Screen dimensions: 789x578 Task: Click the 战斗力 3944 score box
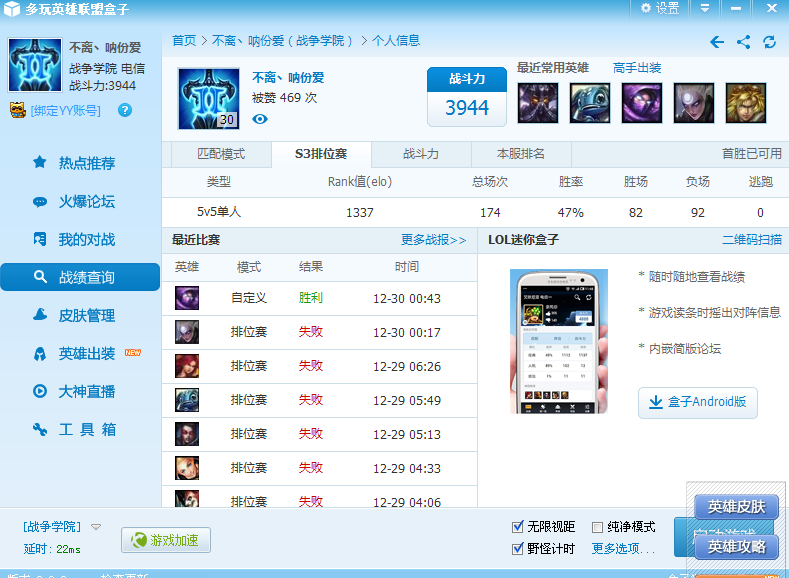[467, 97]
